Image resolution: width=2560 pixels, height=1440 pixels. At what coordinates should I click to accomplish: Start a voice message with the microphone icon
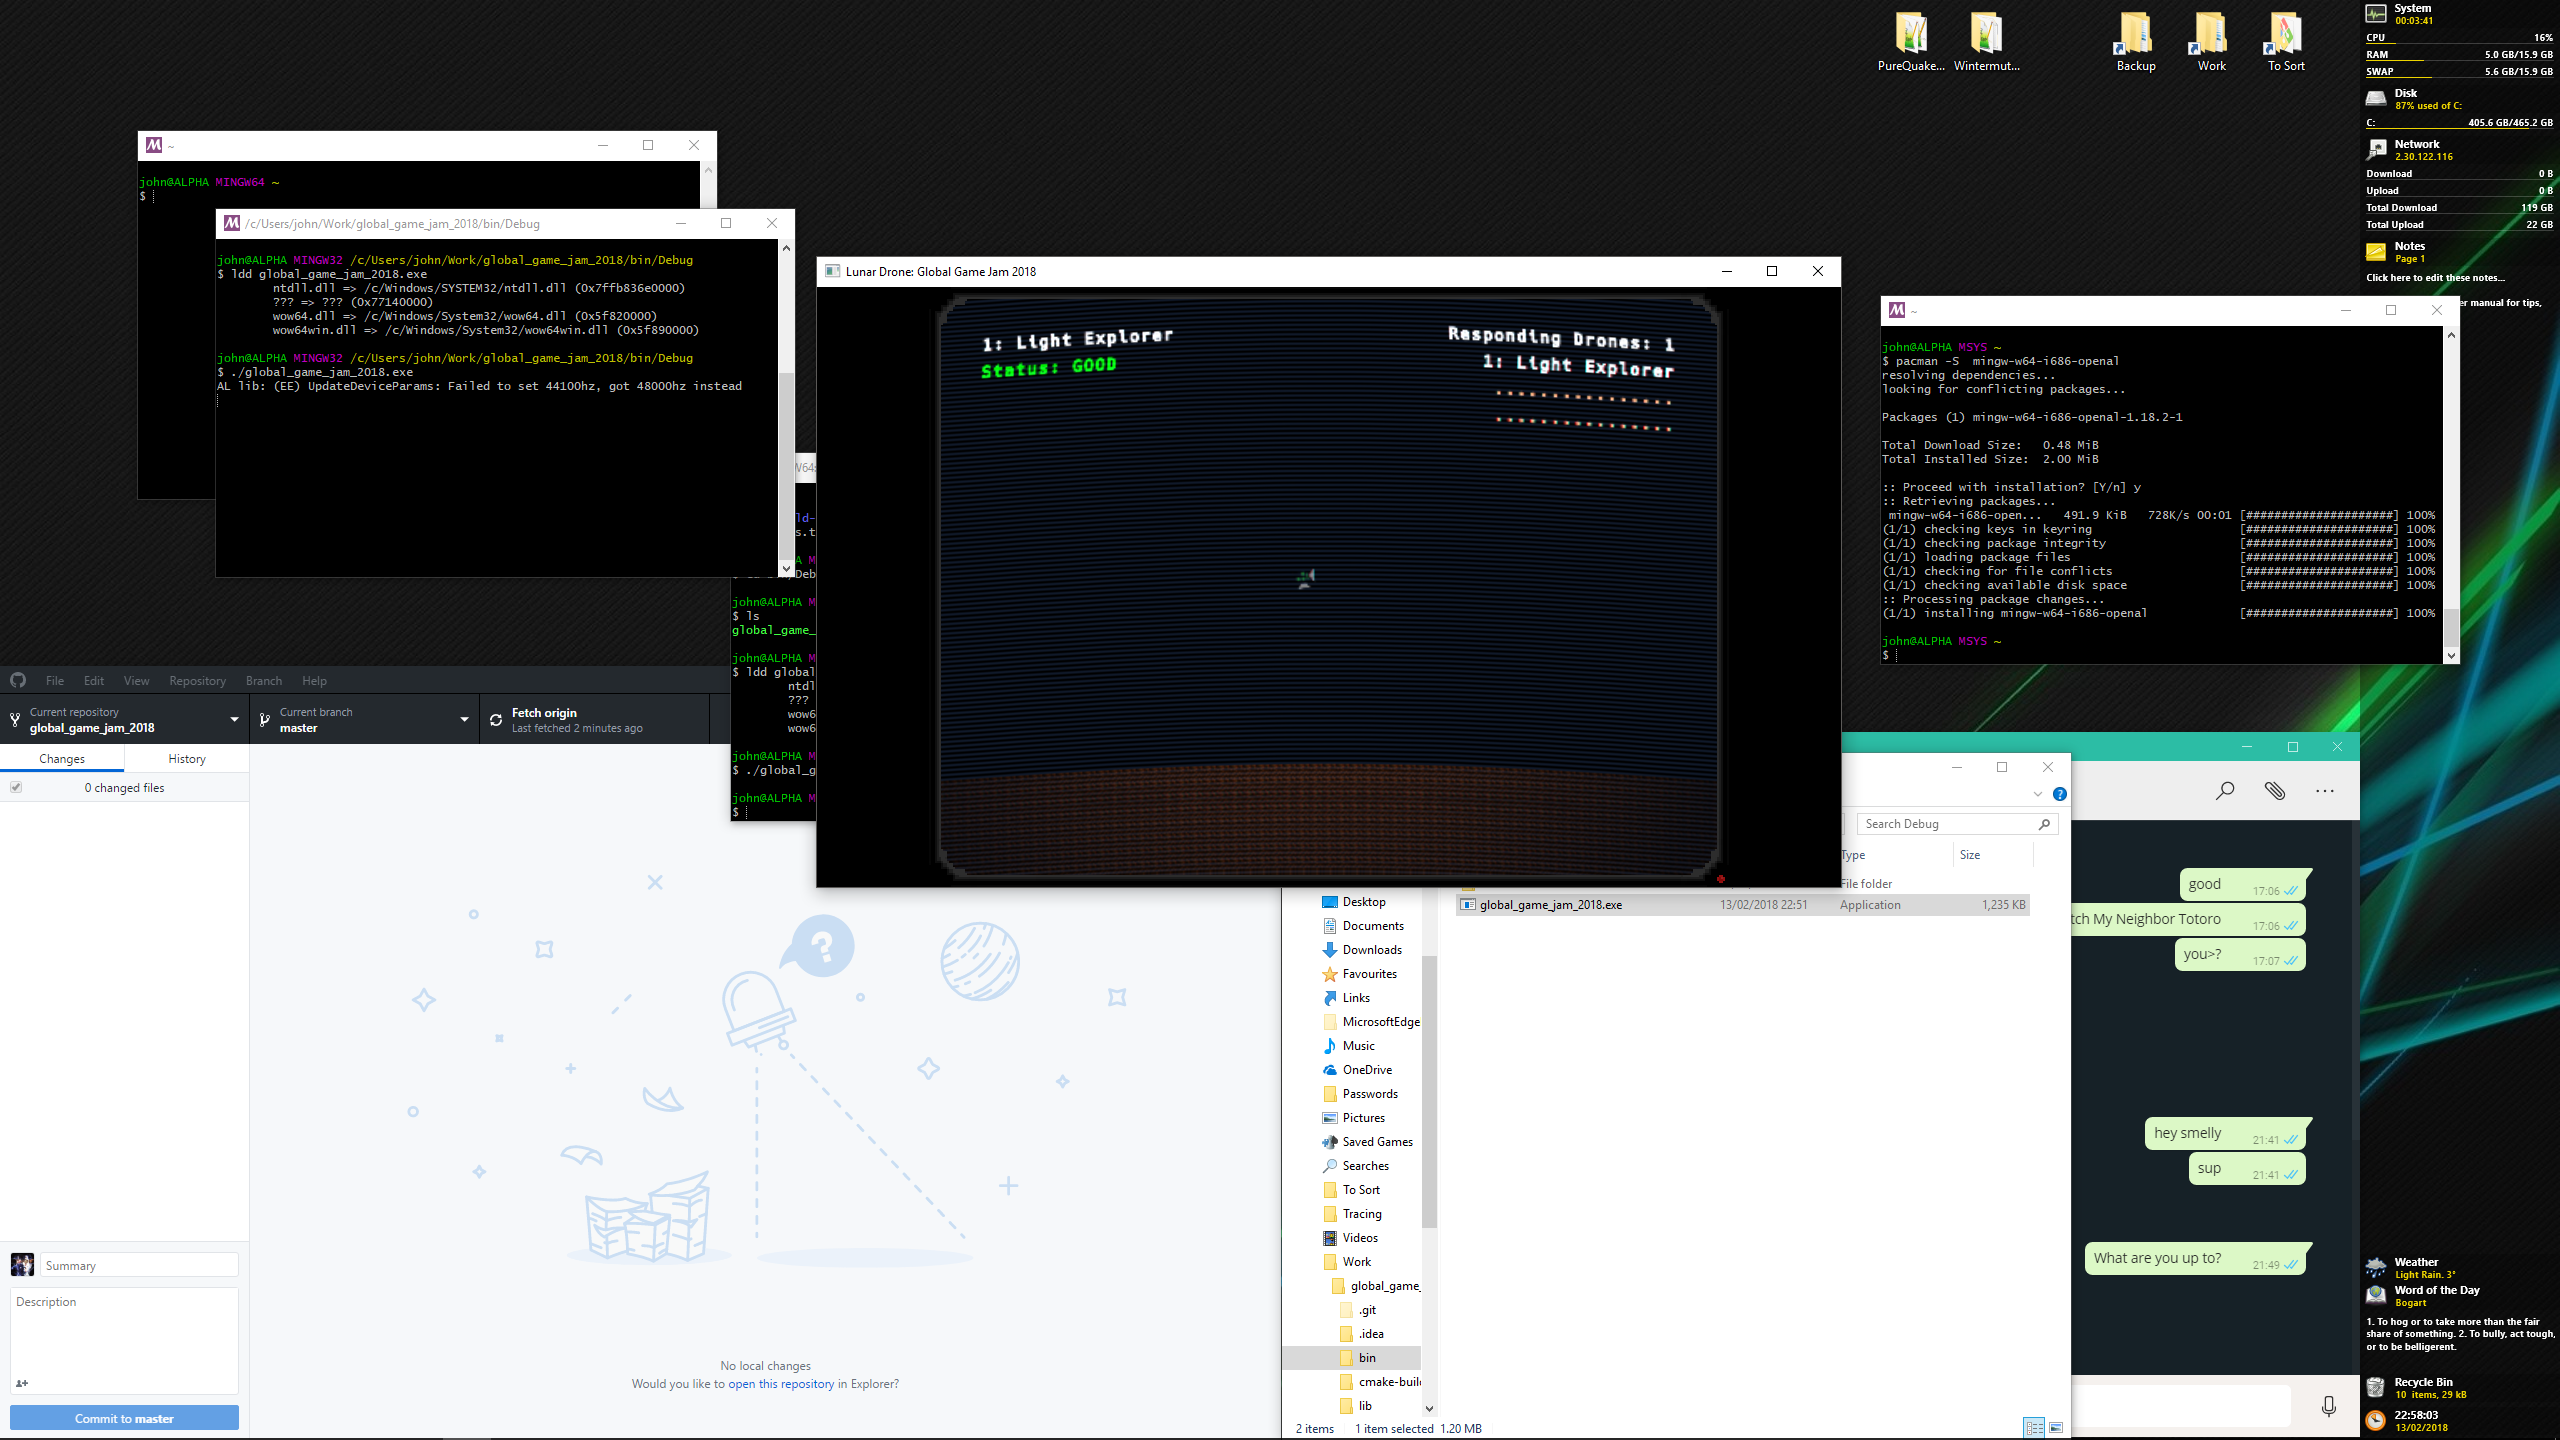(x=2330, y=1404)
